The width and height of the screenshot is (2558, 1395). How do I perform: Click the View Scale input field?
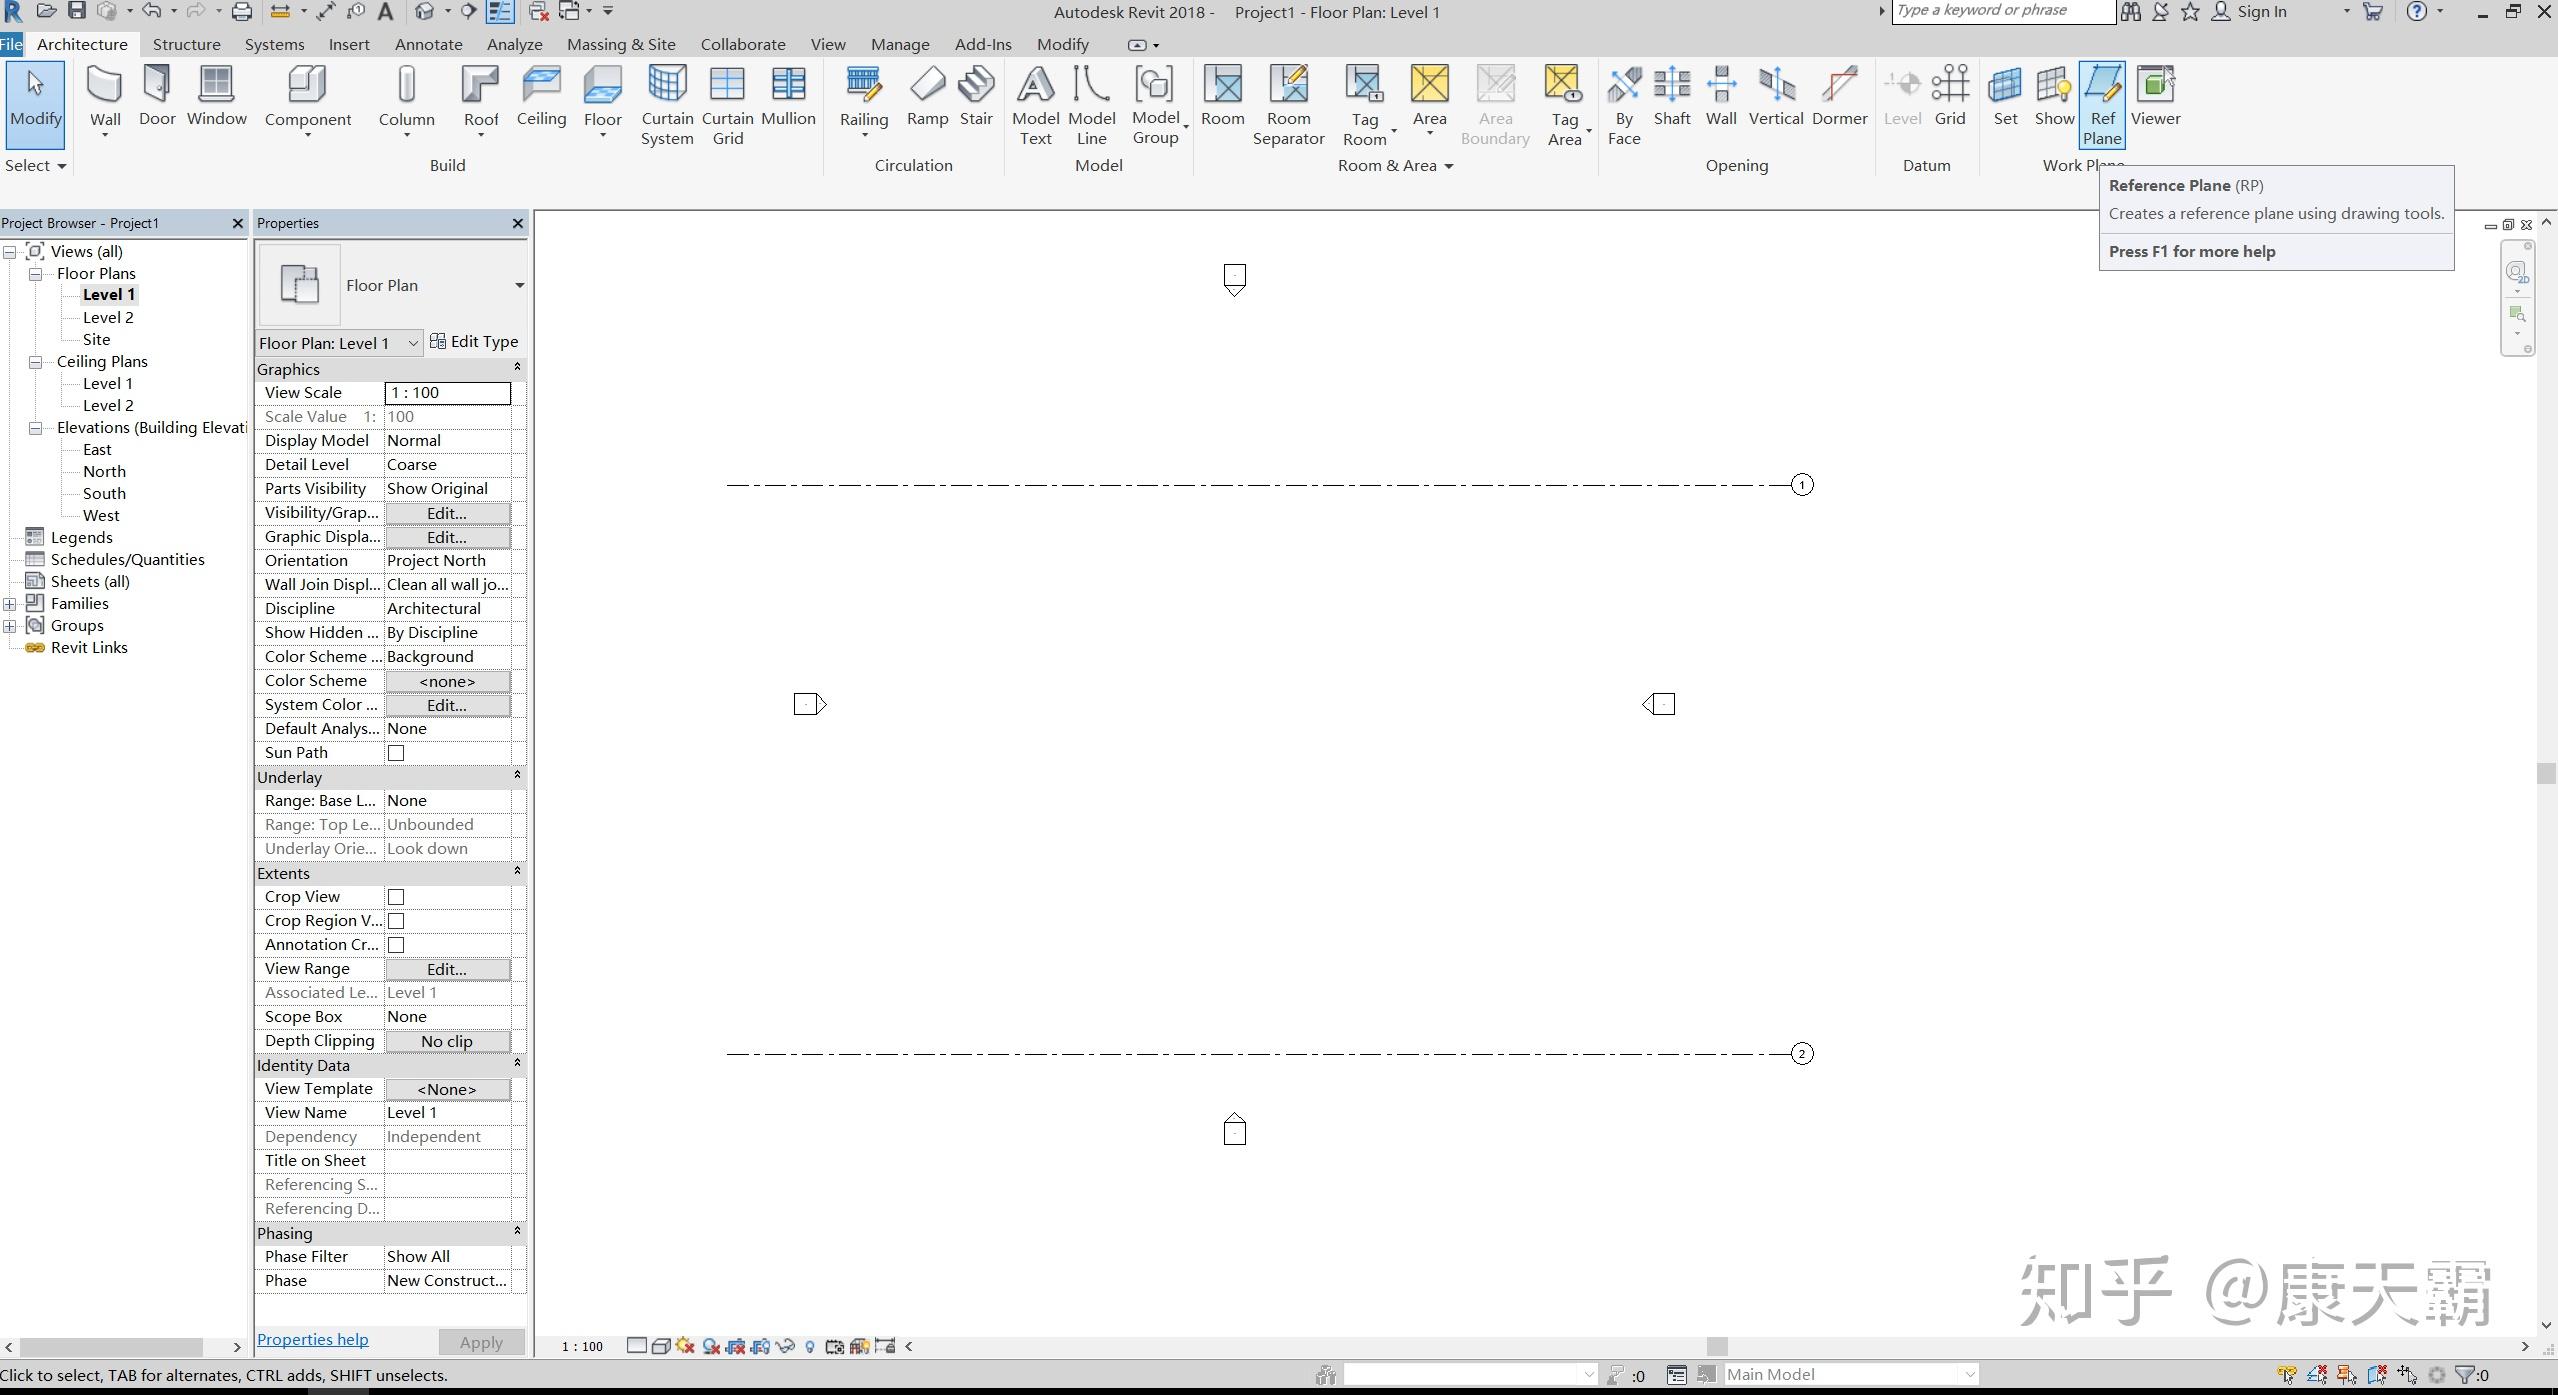coord(447,393)
